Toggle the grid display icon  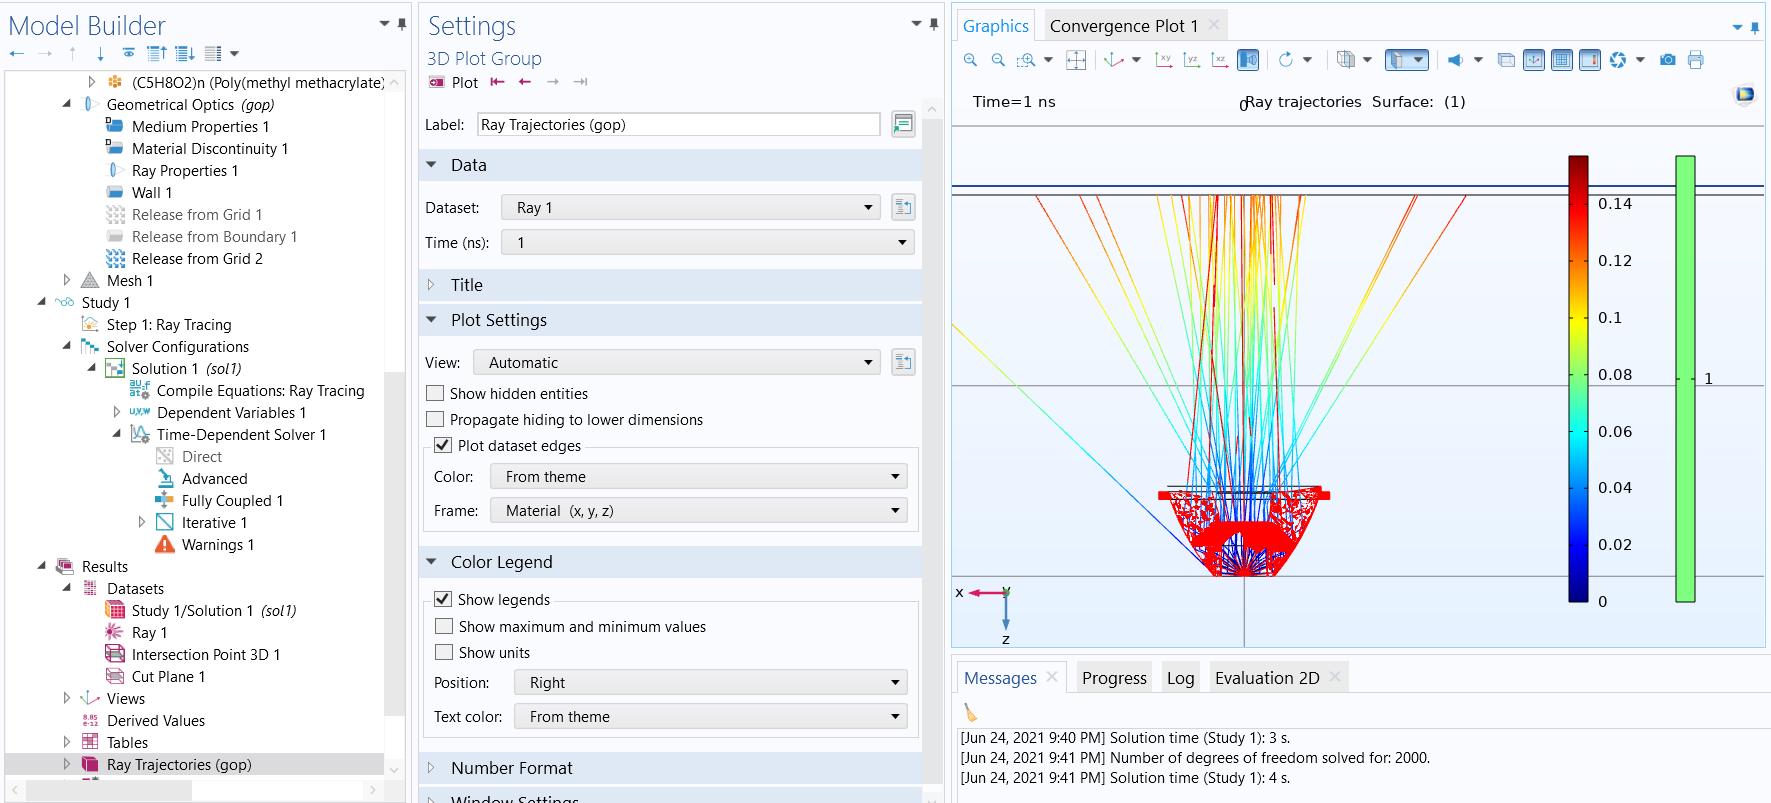(x=1562, y=60)
